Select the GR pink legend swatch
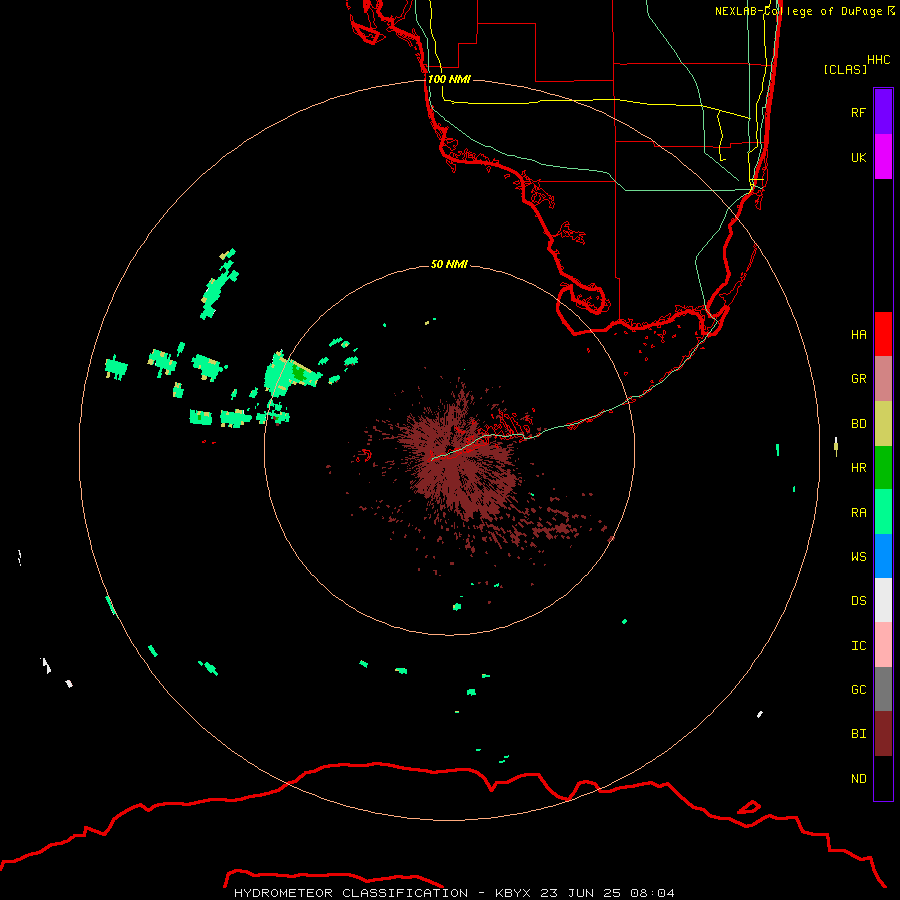This screenshot has width=900, height=900. (x=883, y=379)
